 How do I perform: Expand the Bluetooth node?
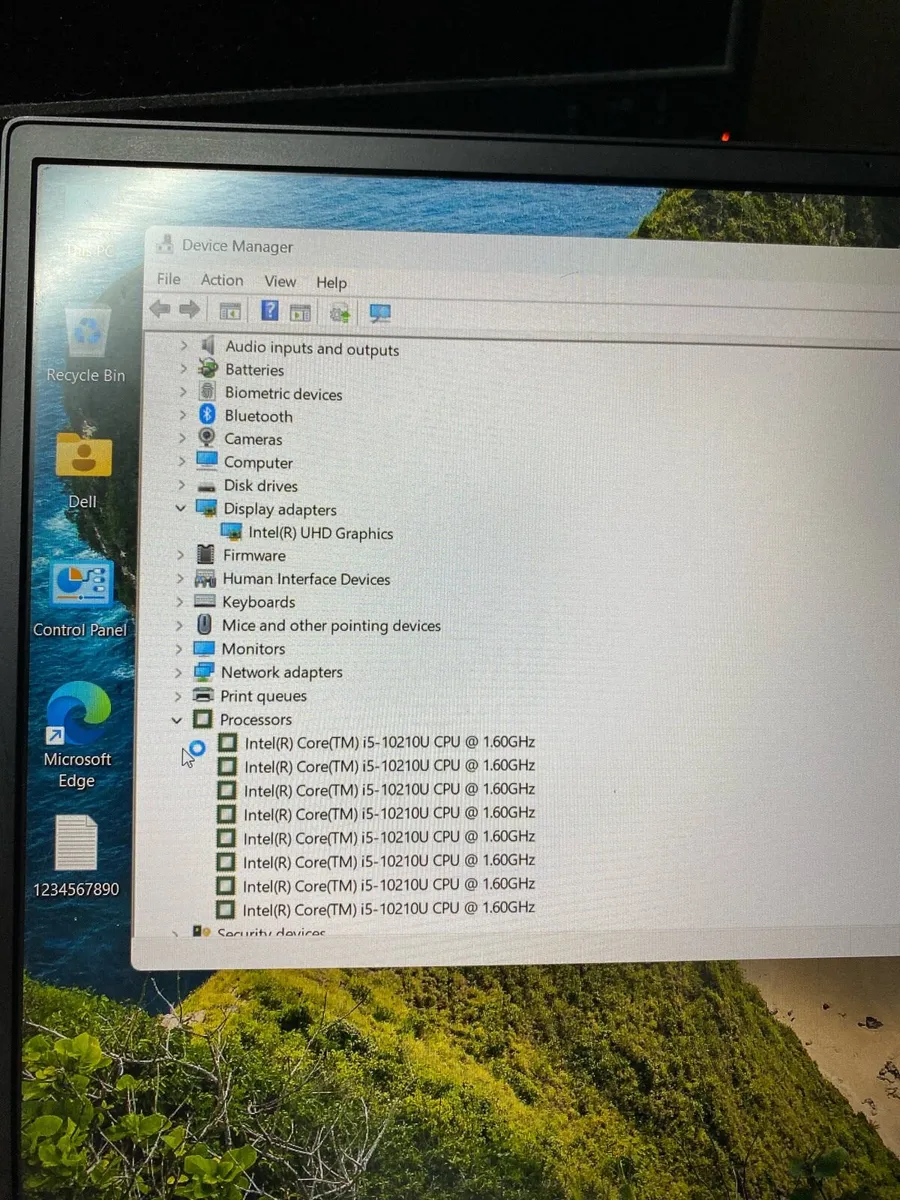182,414
